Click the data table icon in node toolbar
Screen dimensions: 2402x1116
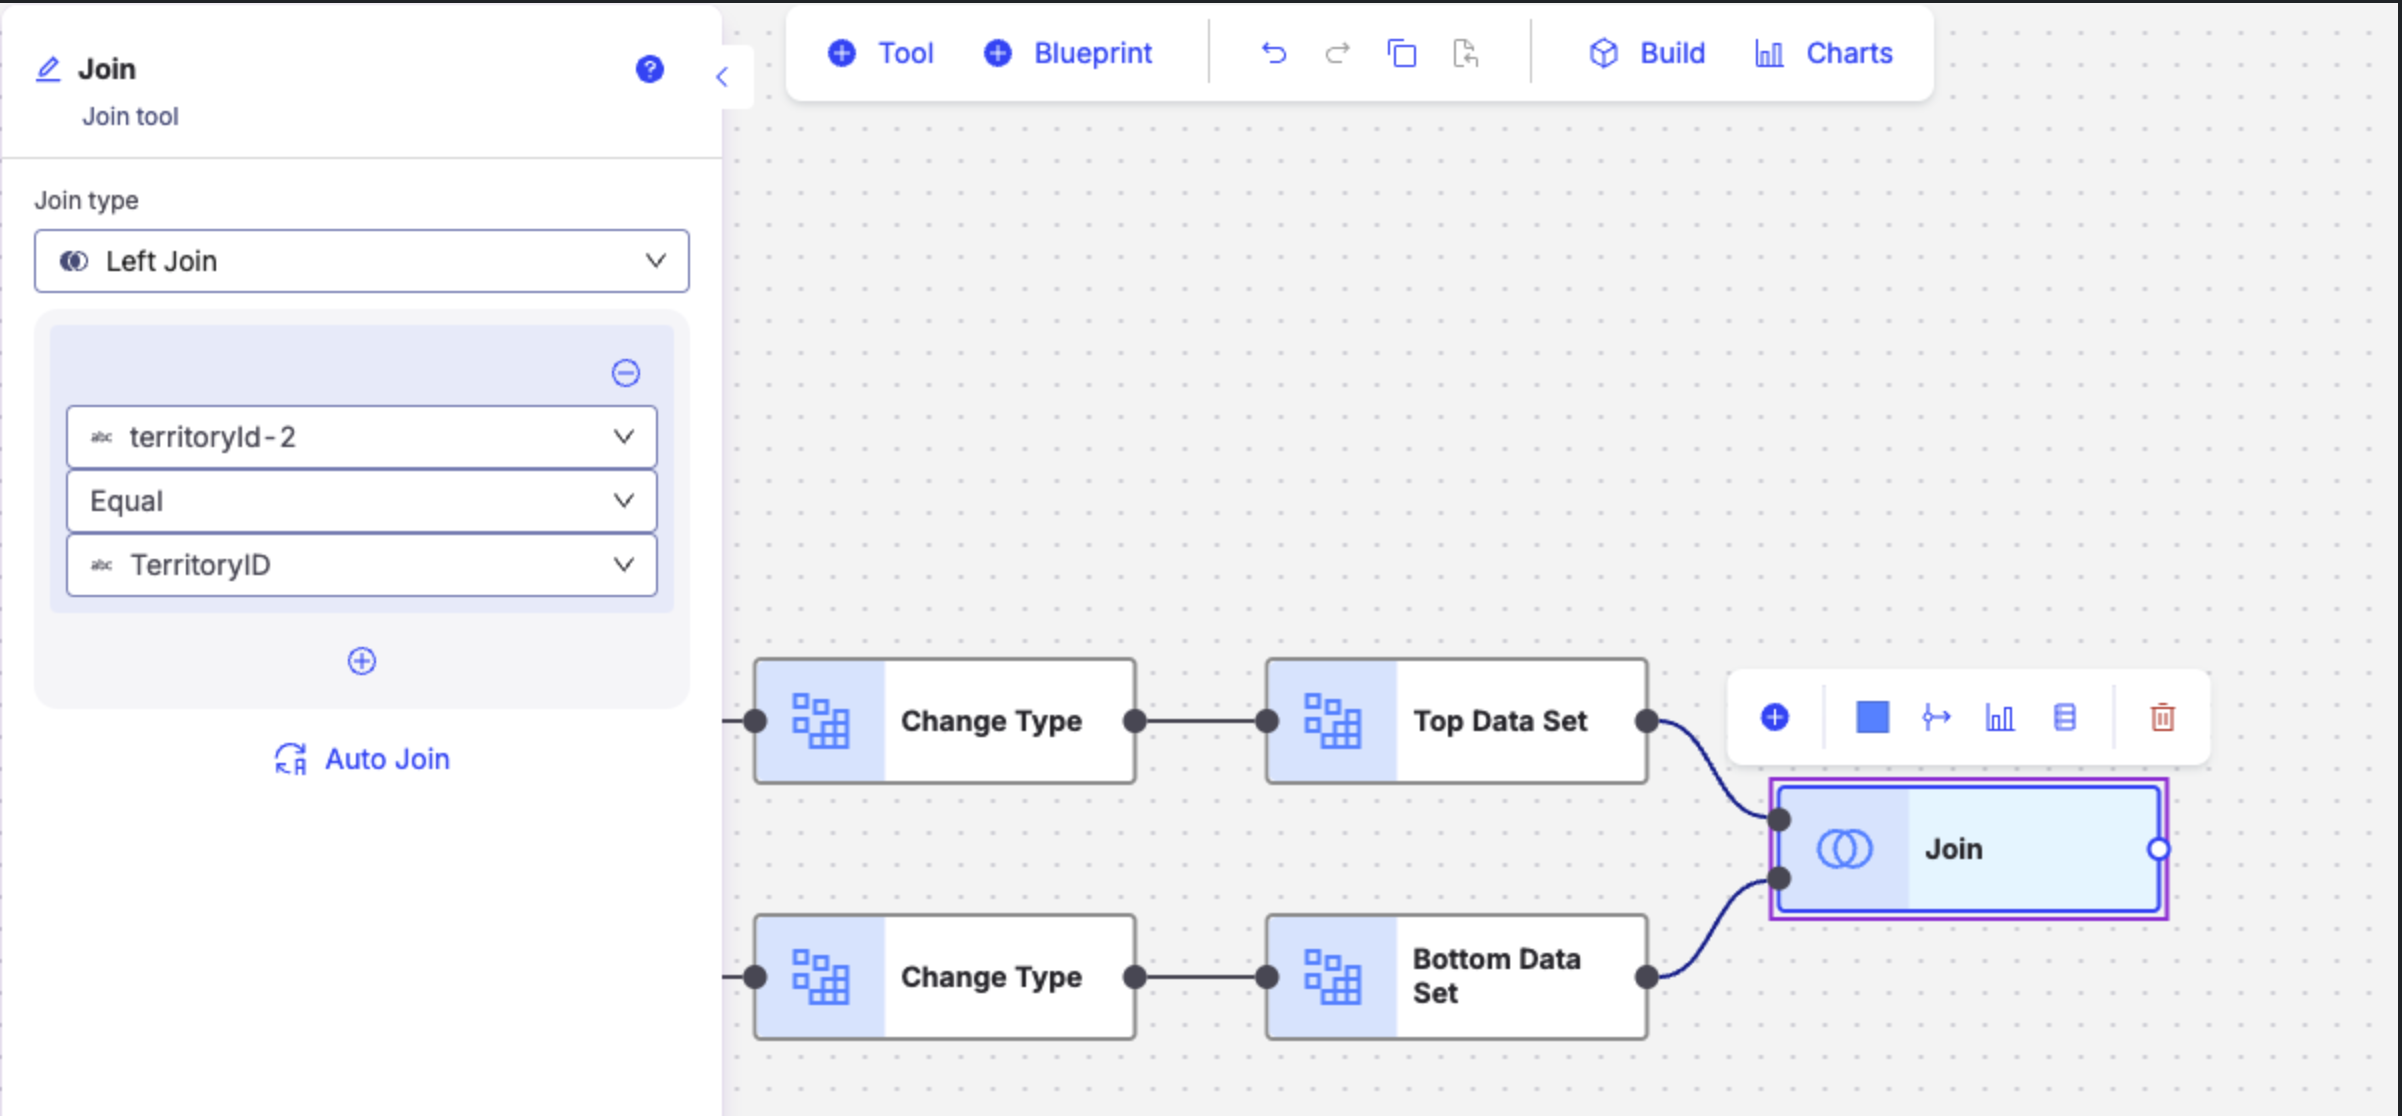point(2064,717)
